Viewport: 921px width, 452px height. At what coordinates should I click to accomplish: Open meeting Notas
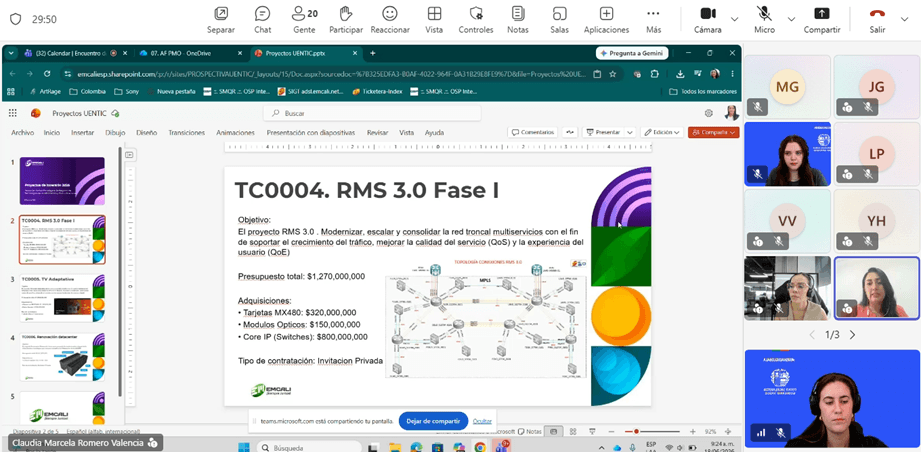coord(517,19)
